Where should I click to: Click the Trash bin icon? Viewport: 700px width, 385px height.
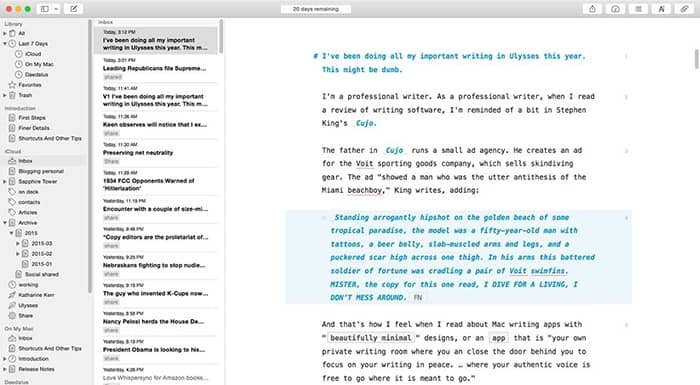pyautogui.click(x=12, y=95)
